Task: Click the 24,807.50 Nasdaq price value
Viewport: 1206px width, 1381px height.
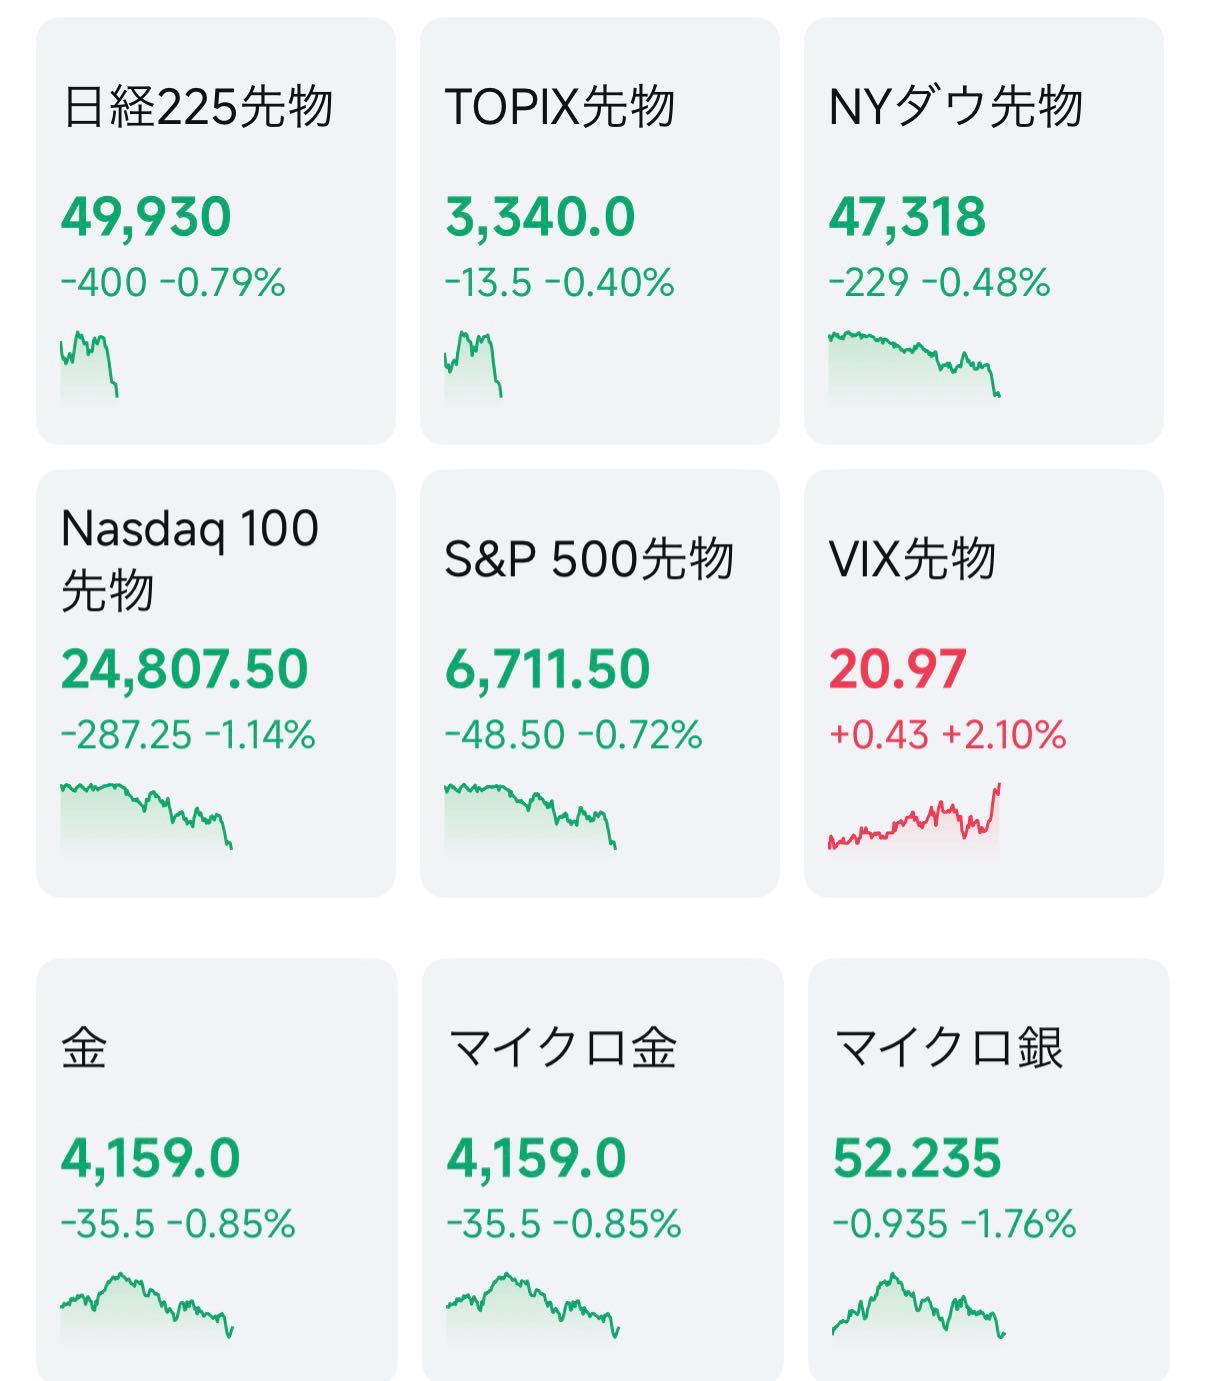Action: pyautogui.click(x=184, y=669)
